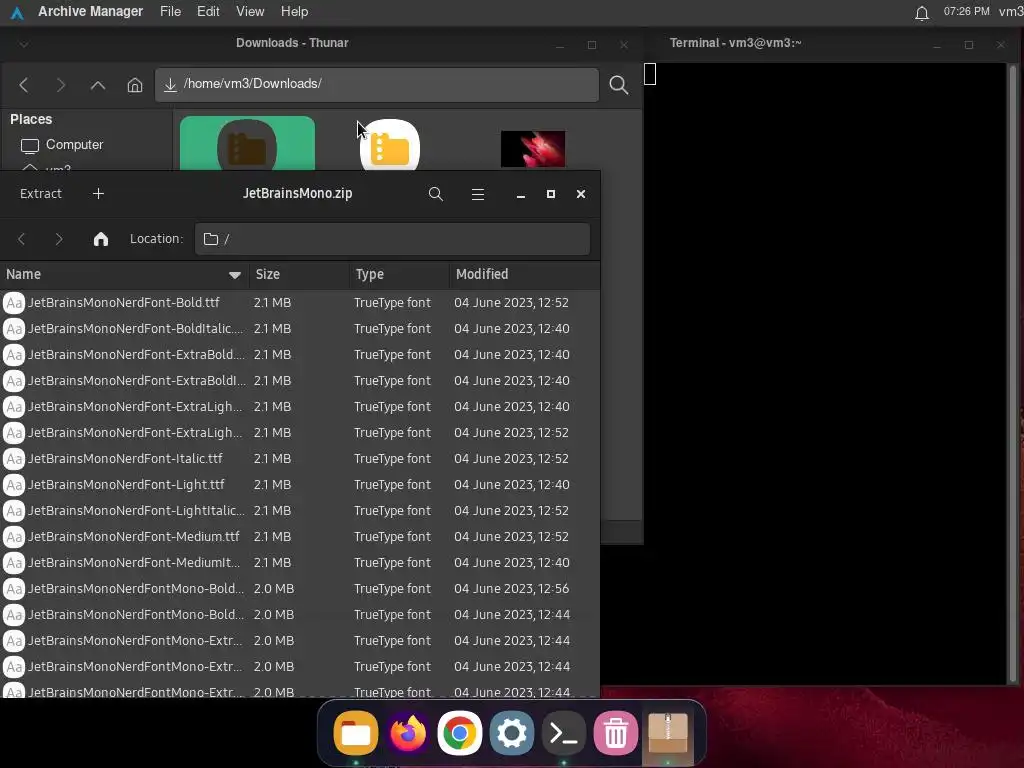The image size is (1024, 768).
Task: Minimize the JetBrainsMono.zip window
Action: (x=520, y=195)
